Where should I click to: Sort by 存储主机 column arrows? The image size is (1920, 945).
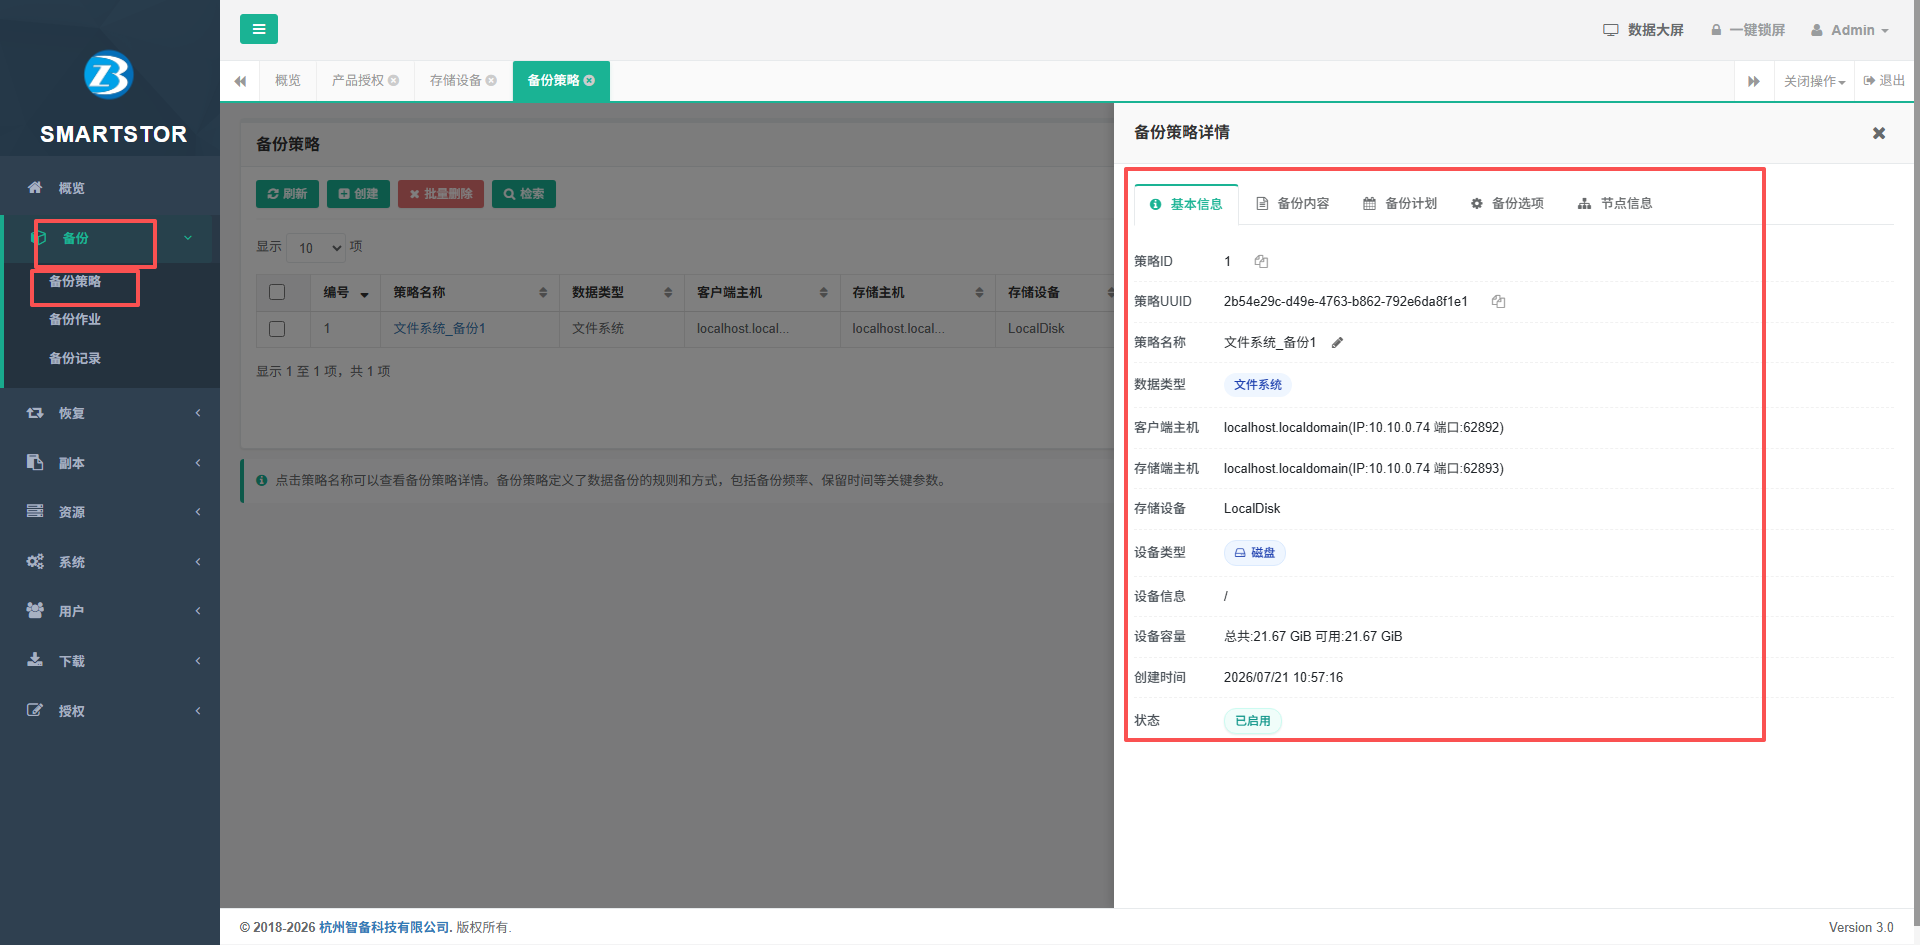(979, 292)
